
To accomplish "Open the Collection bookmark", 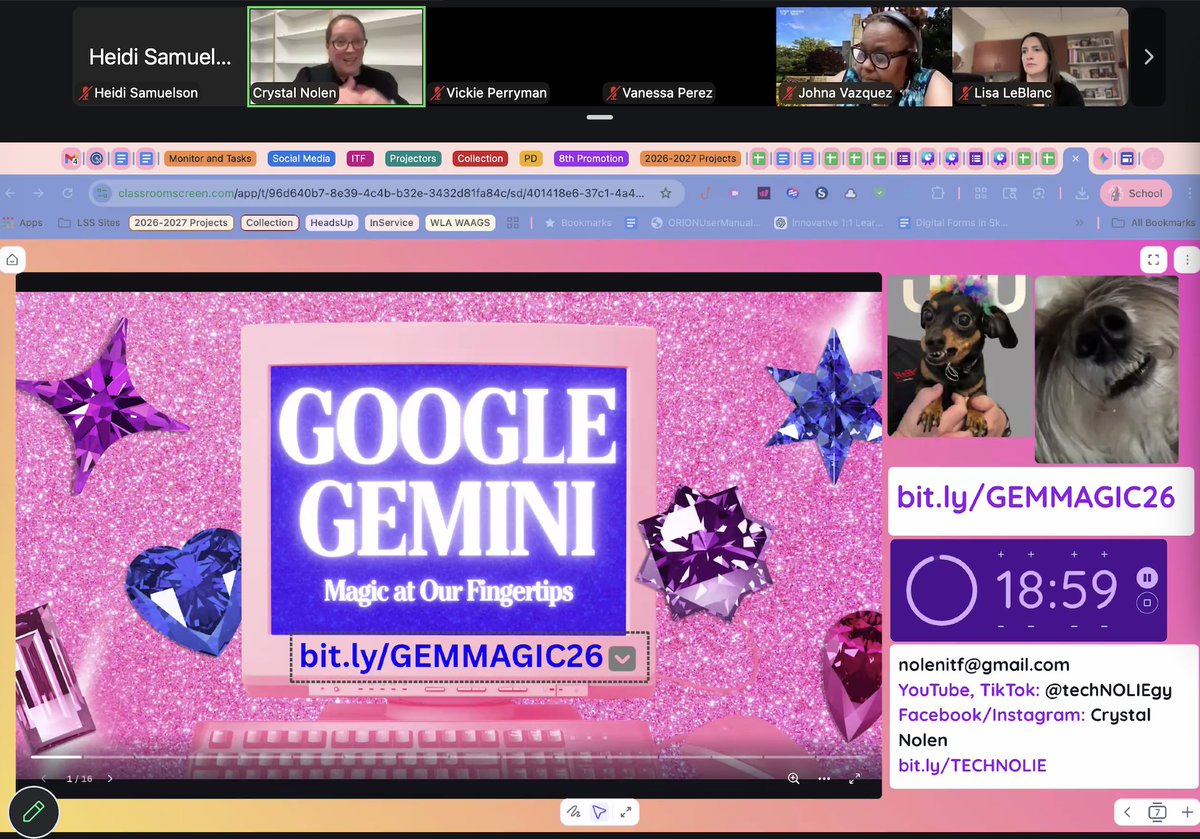I will coord(270,223).
